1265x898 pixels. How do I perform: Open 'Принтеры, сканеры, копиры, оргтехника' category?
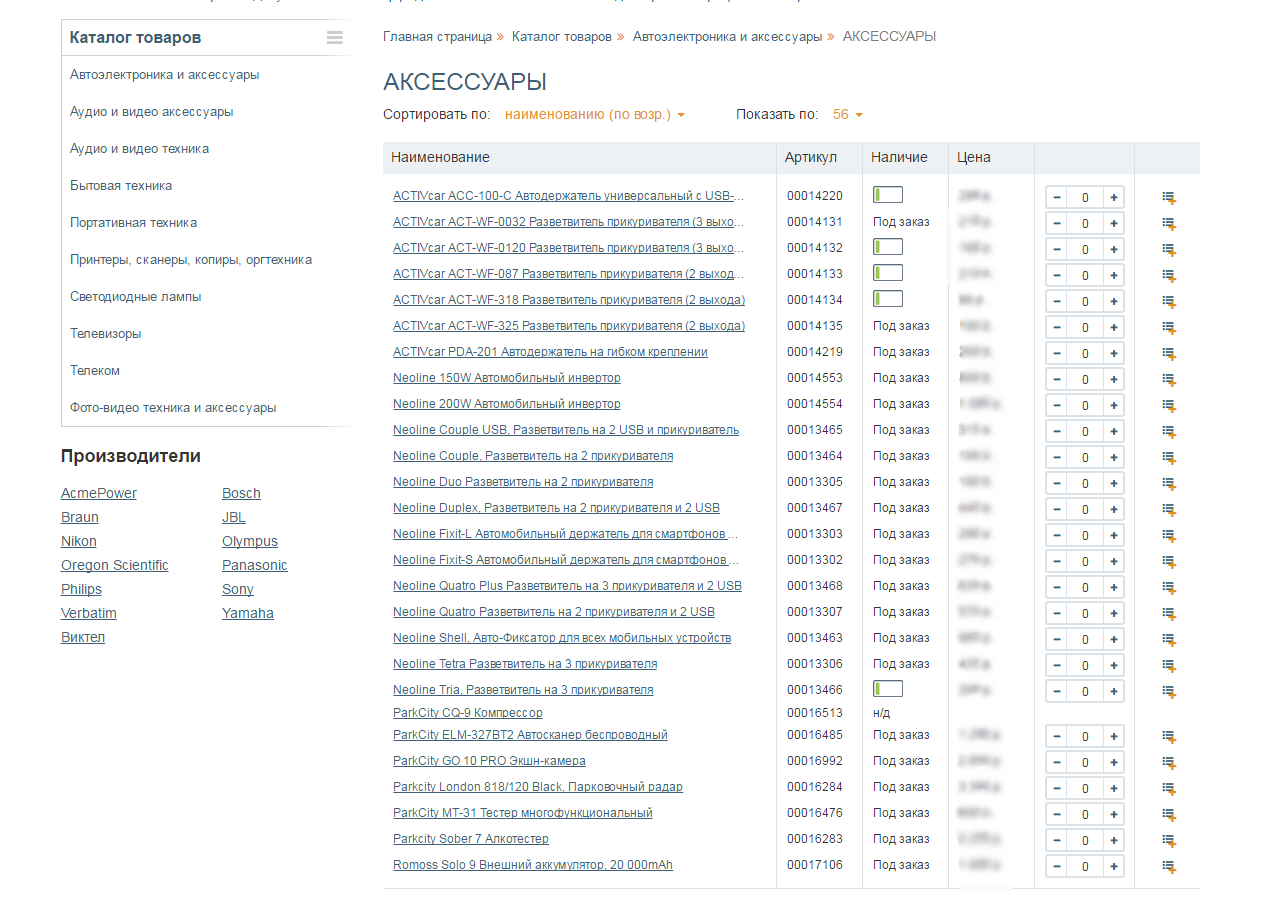(191, 260)
